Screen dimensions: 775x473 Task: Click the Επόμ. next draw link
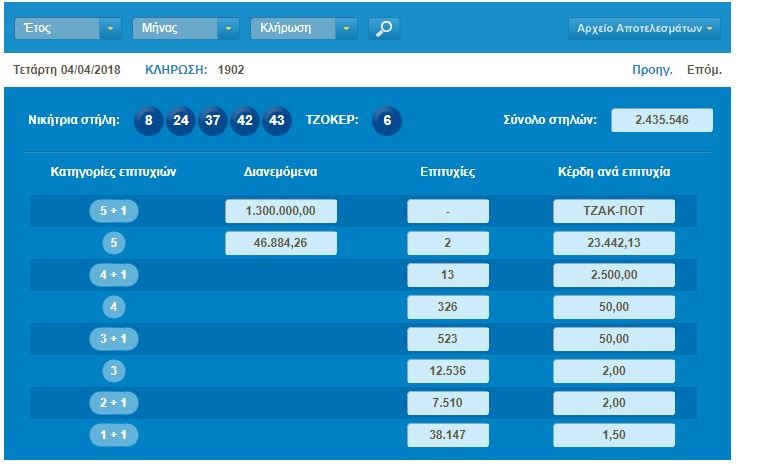click(704, 70)
